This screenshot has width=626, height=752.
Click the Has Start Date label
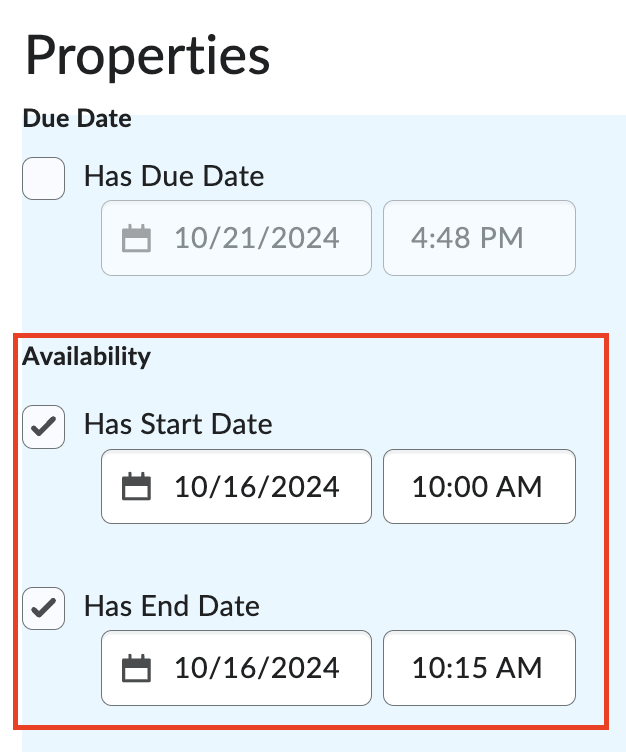coord(178,424)
